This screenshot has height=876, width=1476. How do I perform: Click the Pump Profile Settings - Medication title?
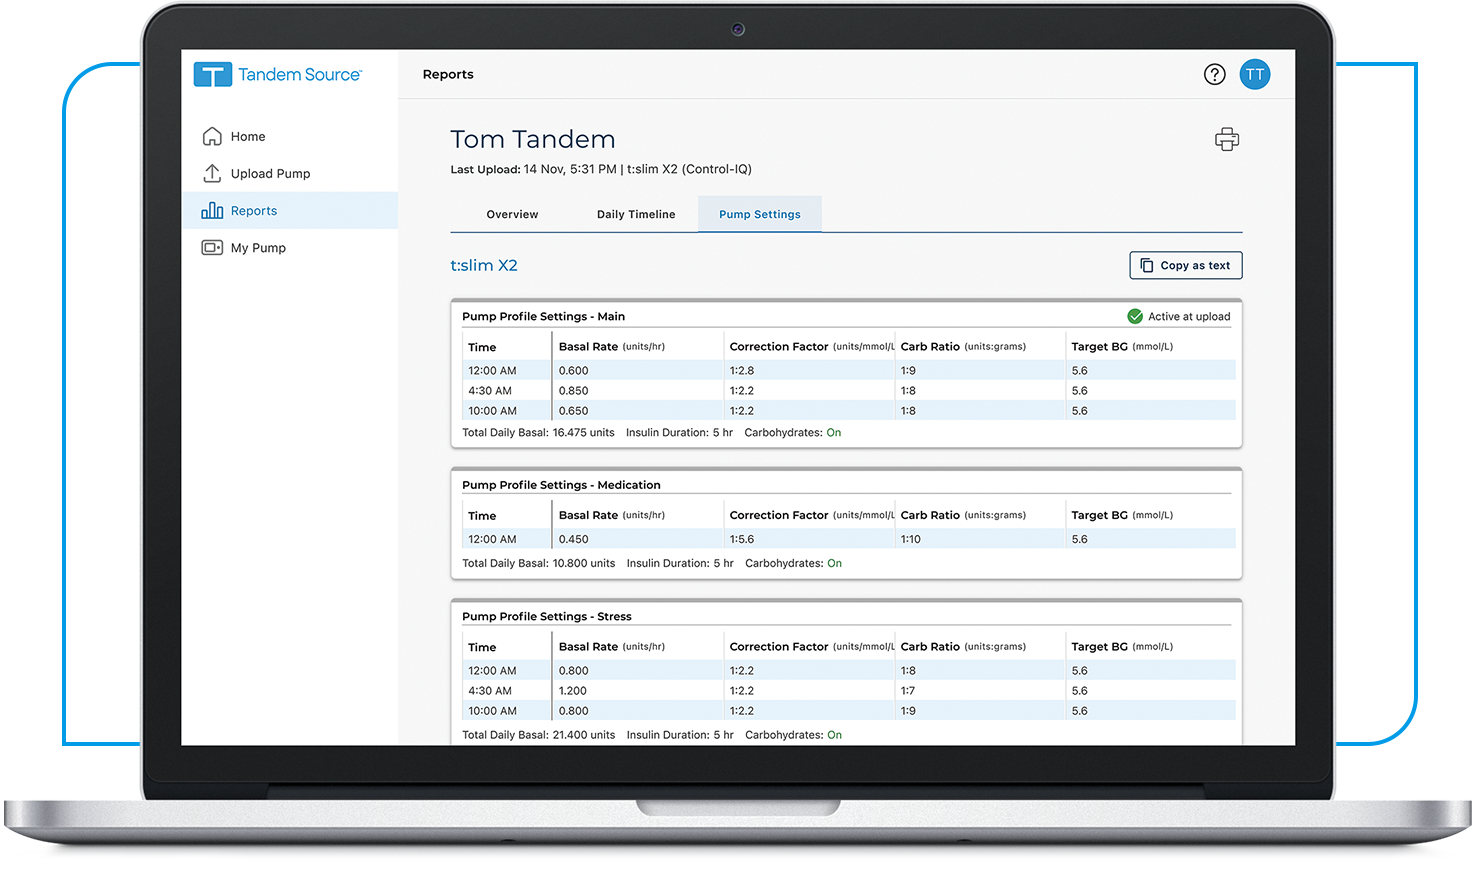tap(561, 485)
